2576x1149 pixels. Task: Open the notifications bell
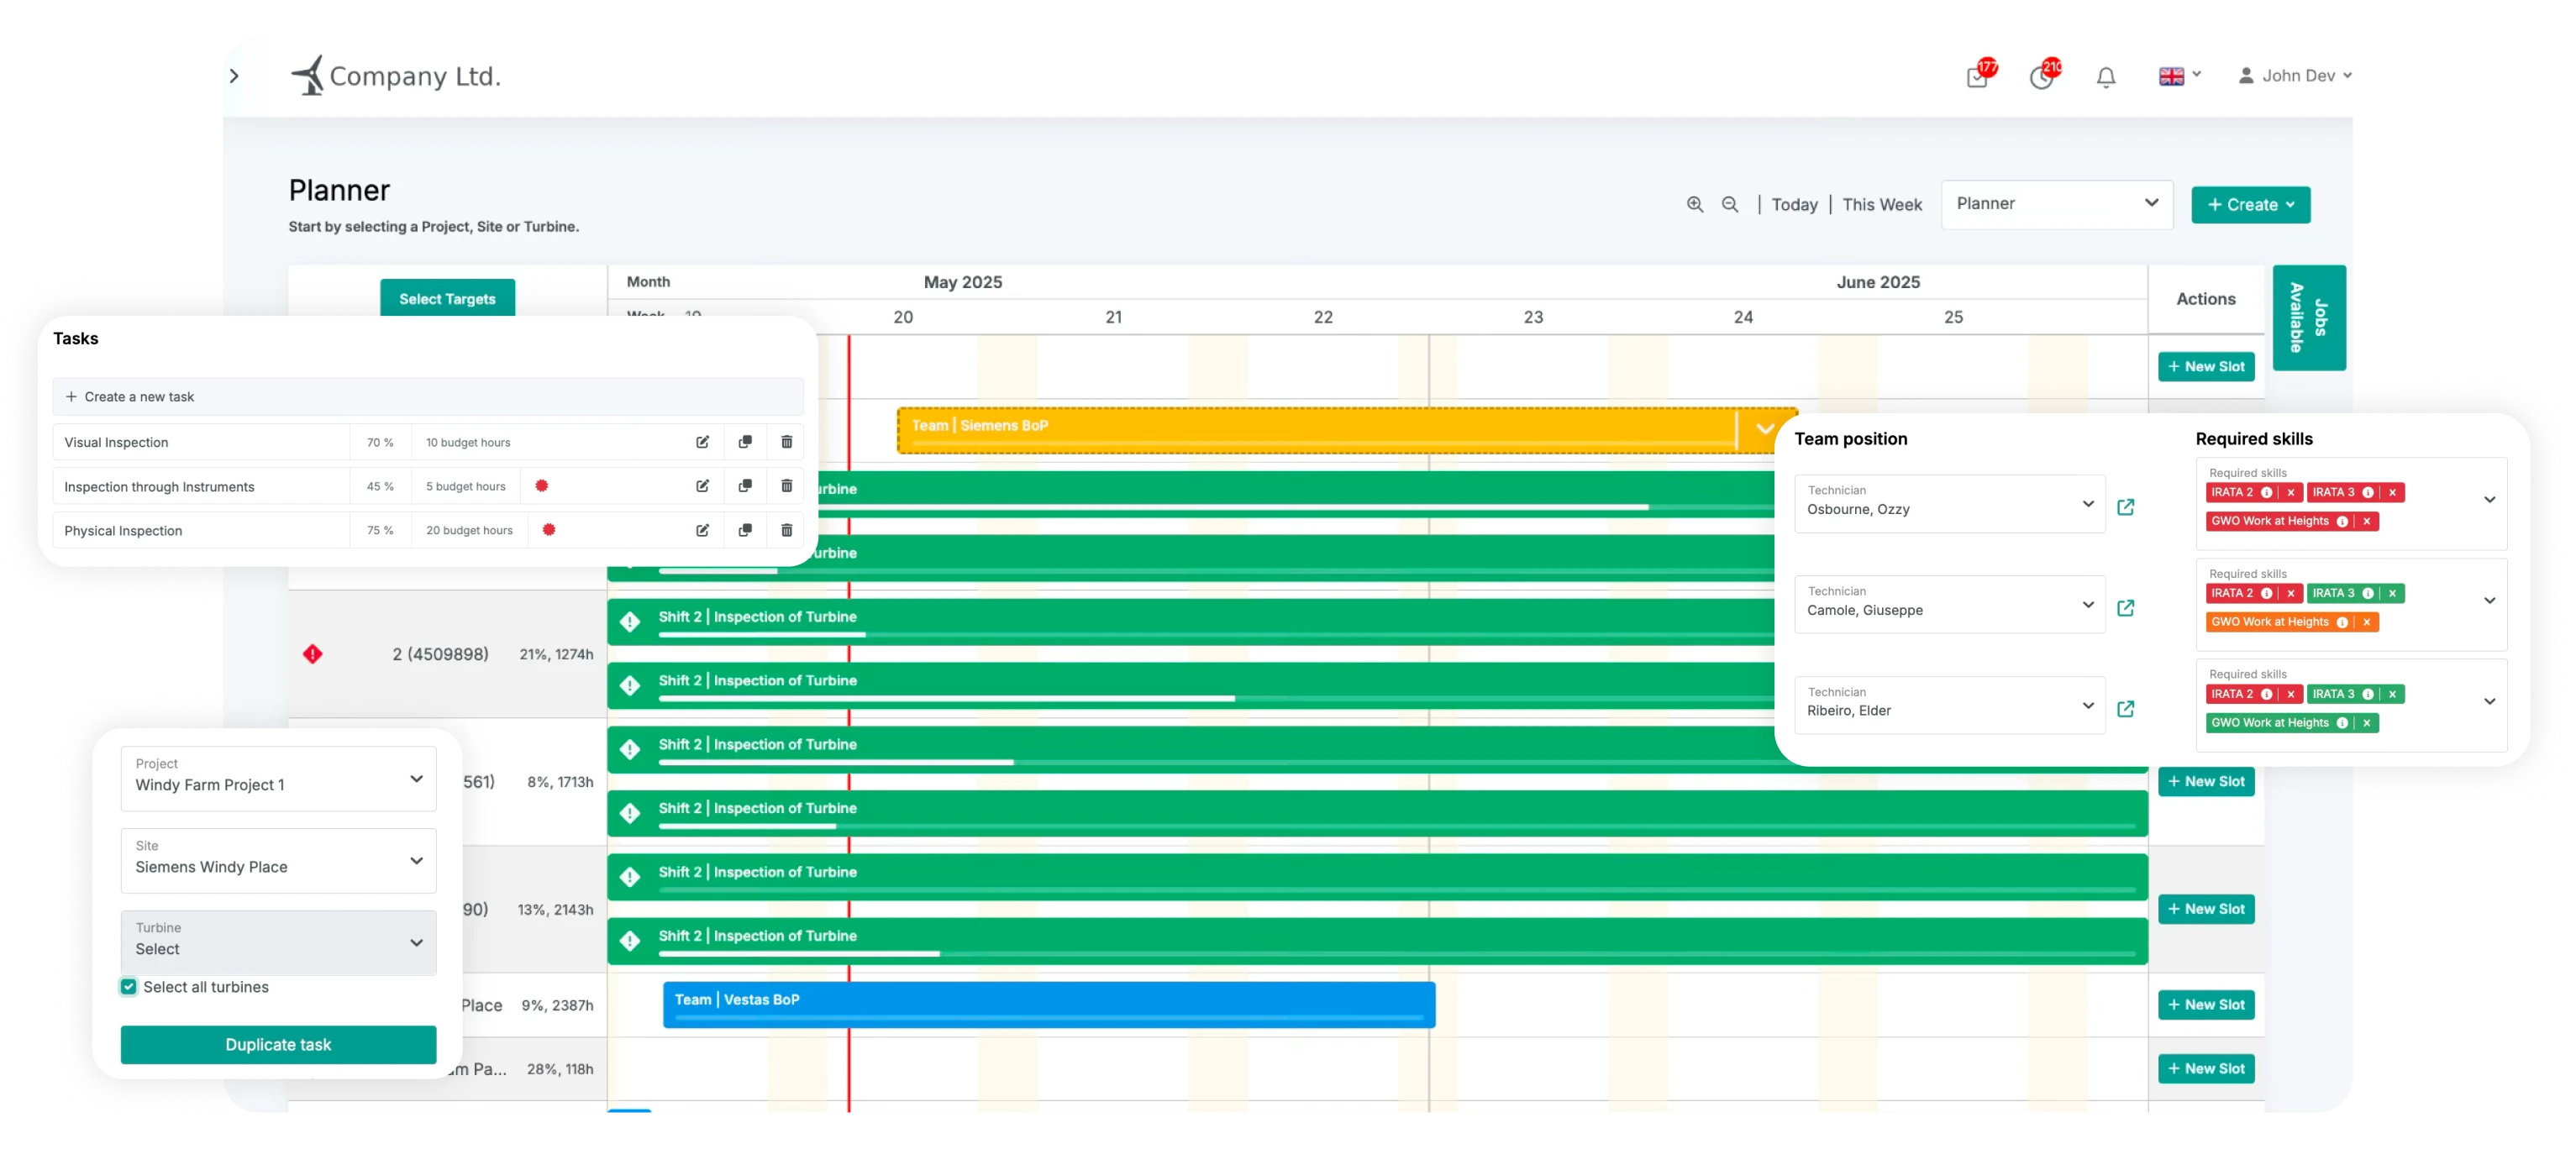(x=2106, y=77)
